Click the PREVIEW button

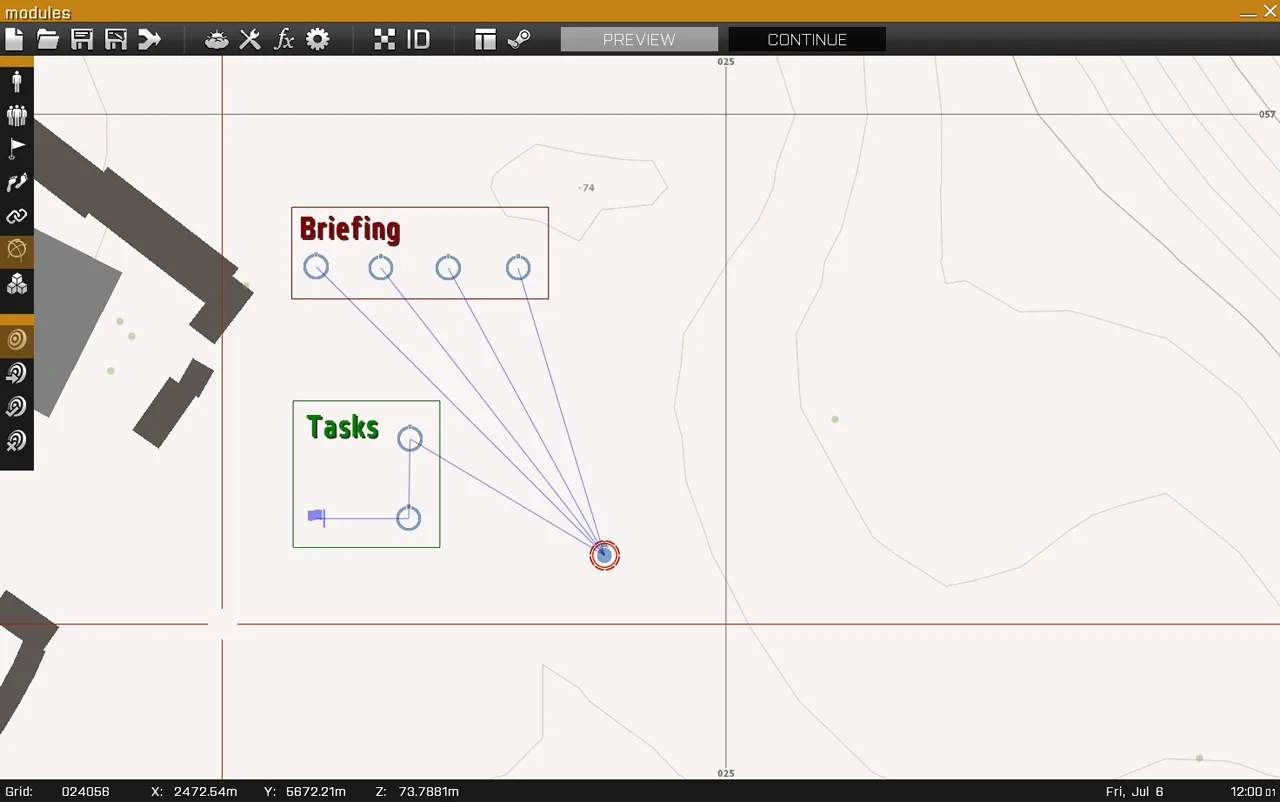tap(639, 39)
